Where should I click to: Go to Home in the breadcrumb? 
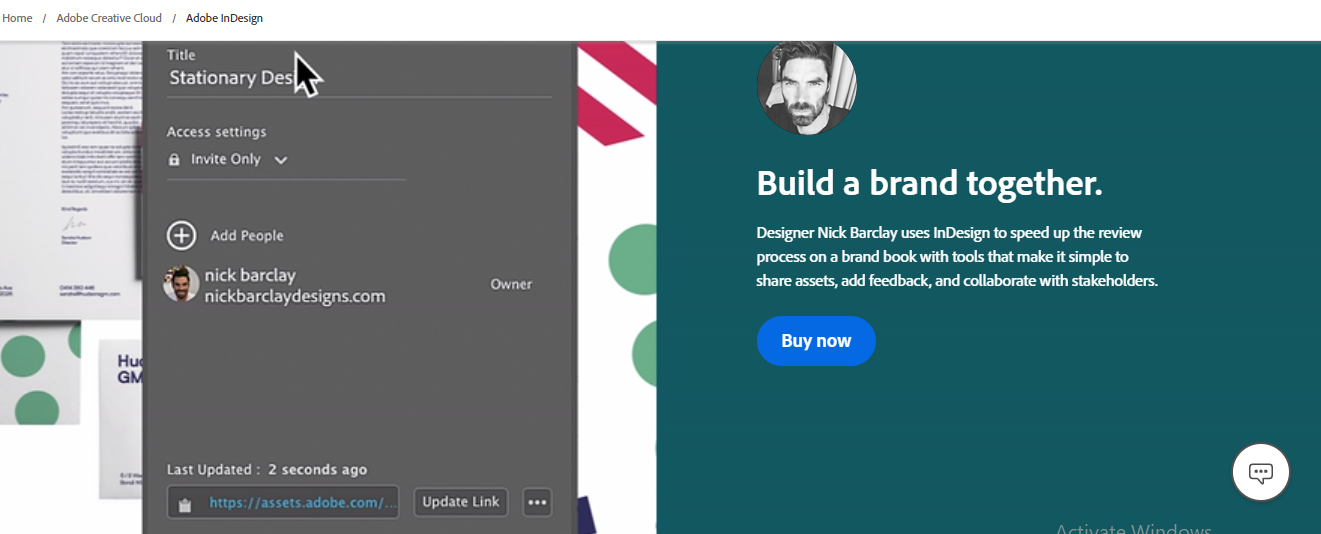(18, 18)
